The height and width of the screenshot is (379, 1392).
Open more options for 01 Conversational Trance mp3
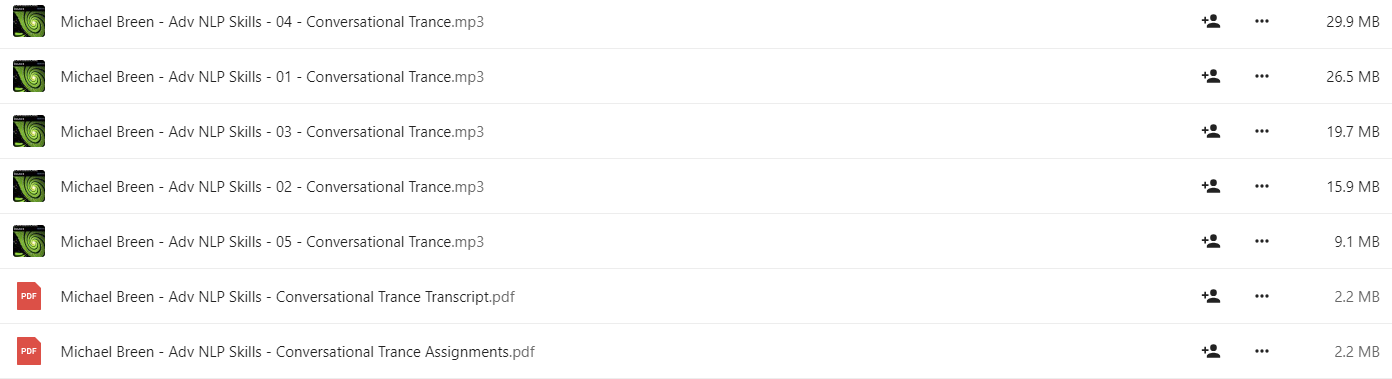1262,76
